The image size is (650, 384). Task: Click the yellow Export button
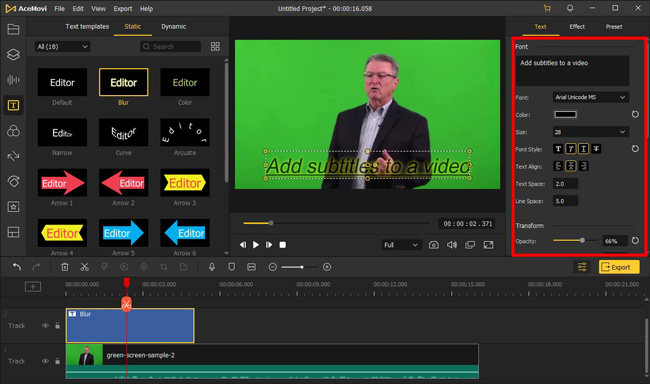[619, 267]
